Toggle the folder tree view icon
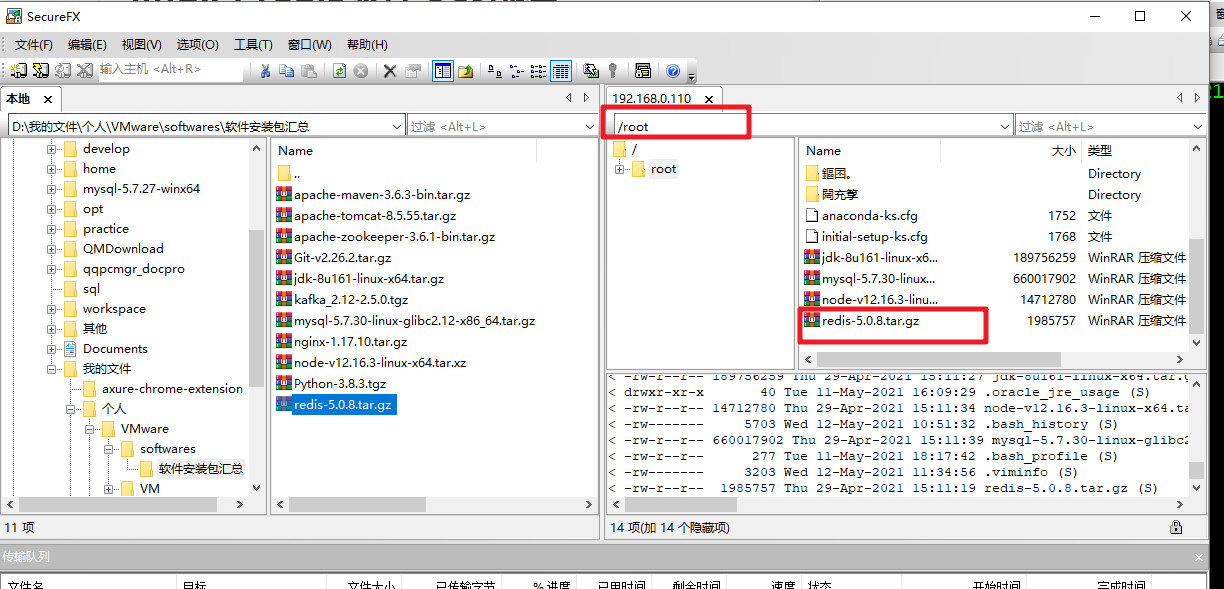This screenshot has width=1224, height=589. pos(443,71)
